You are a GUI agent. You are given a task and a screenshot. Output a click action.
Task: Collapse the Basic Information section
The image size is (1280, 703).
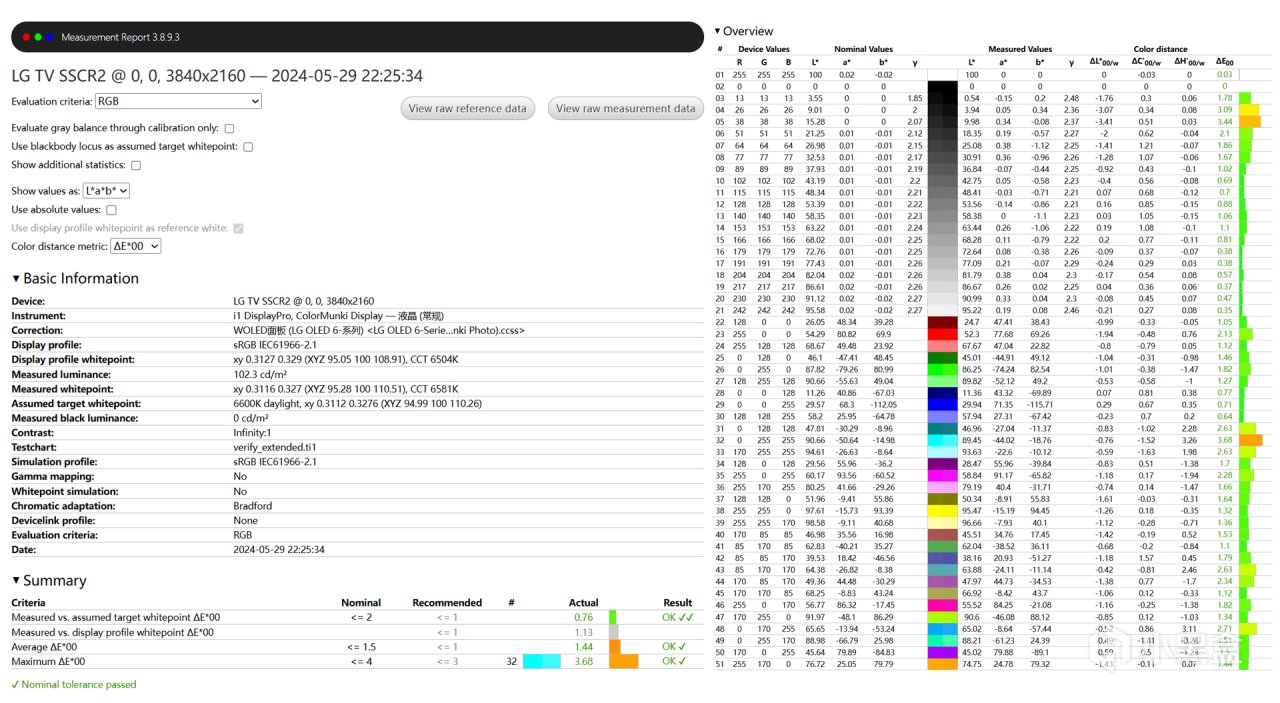(75, 278)
